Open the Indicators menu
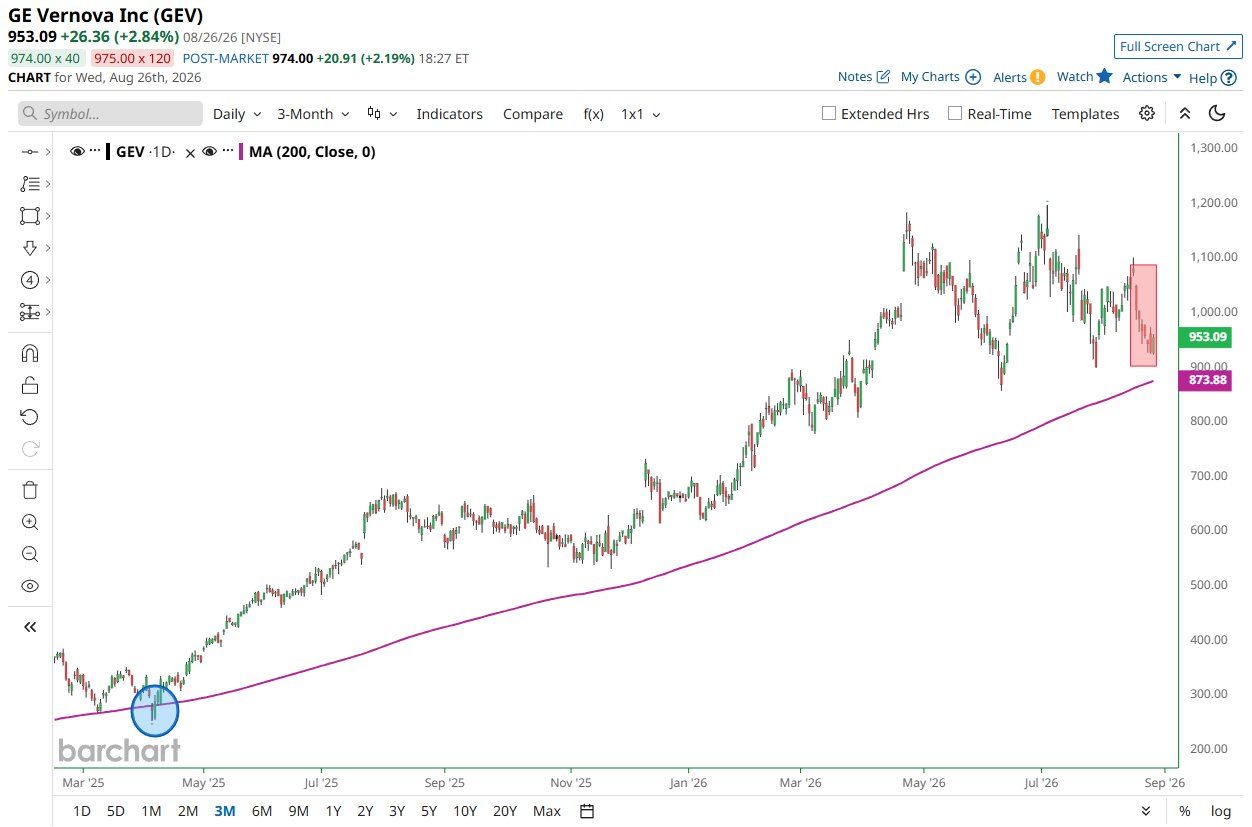The image size is (1252, 827). (x=449, y=114)
